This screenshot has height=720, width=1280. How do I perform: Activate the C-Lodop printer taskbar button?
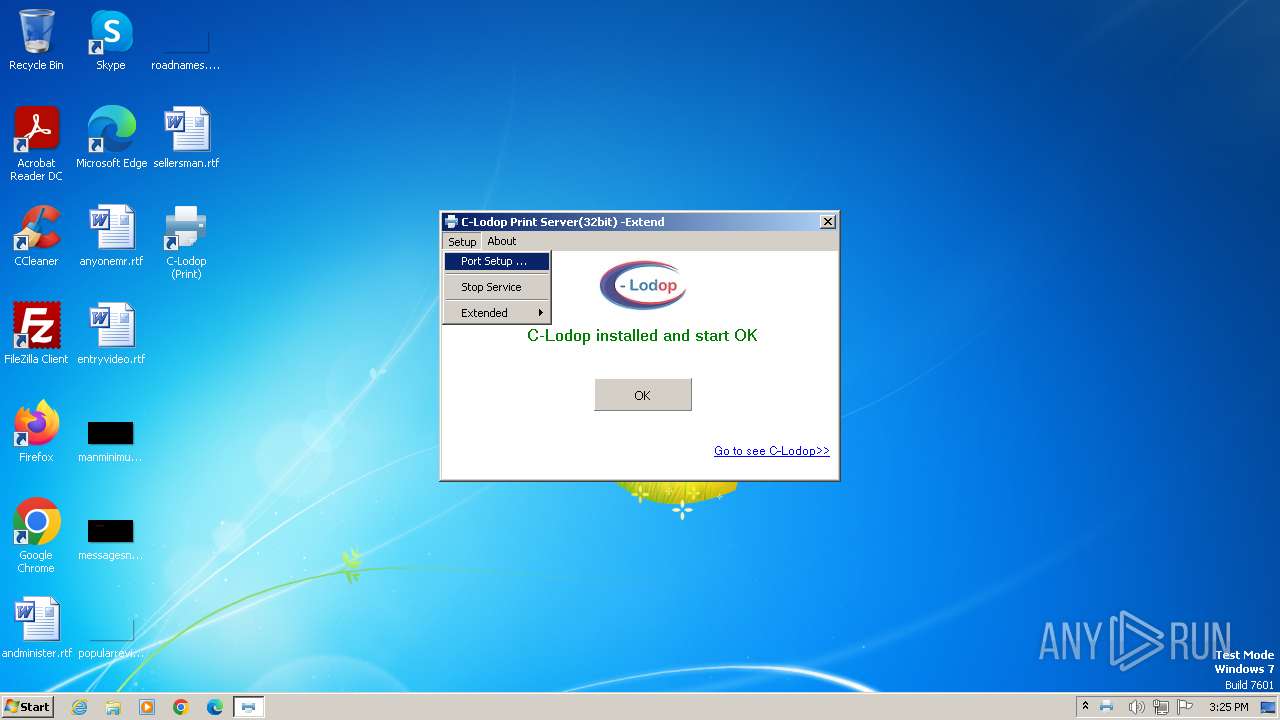248,707
